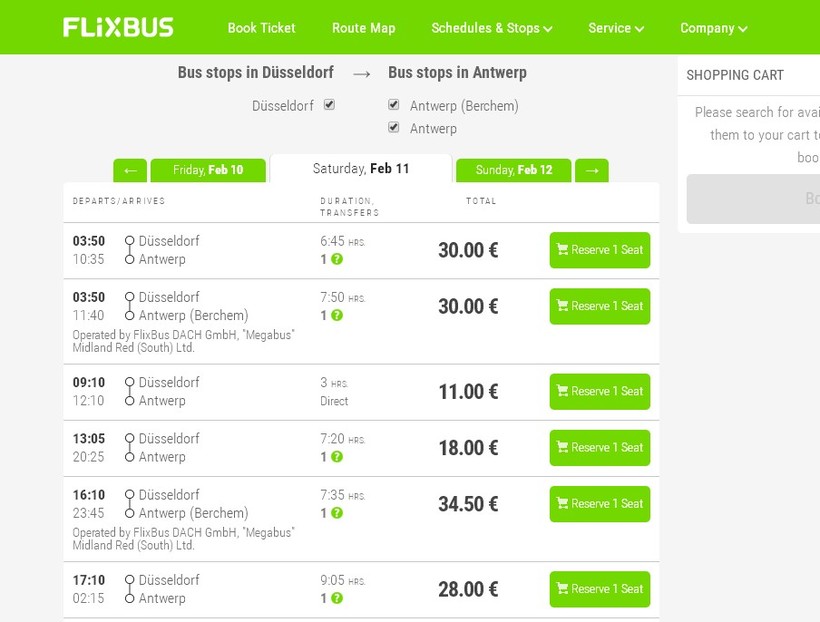
Task: Reserve 1 seat on the 11.00 € trip
Action: 600,392
